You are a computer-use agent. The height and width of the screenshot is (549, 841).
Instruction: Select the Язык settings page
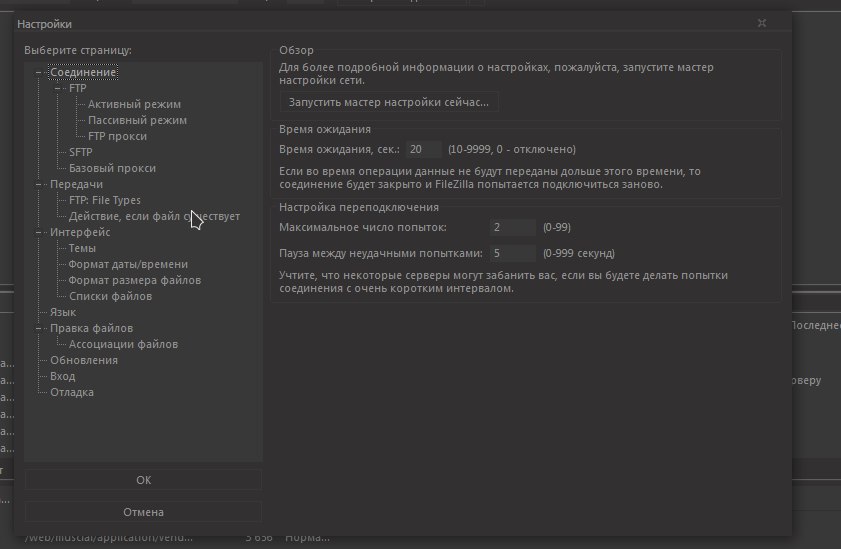pyautogui.click(x=63, y=312)
